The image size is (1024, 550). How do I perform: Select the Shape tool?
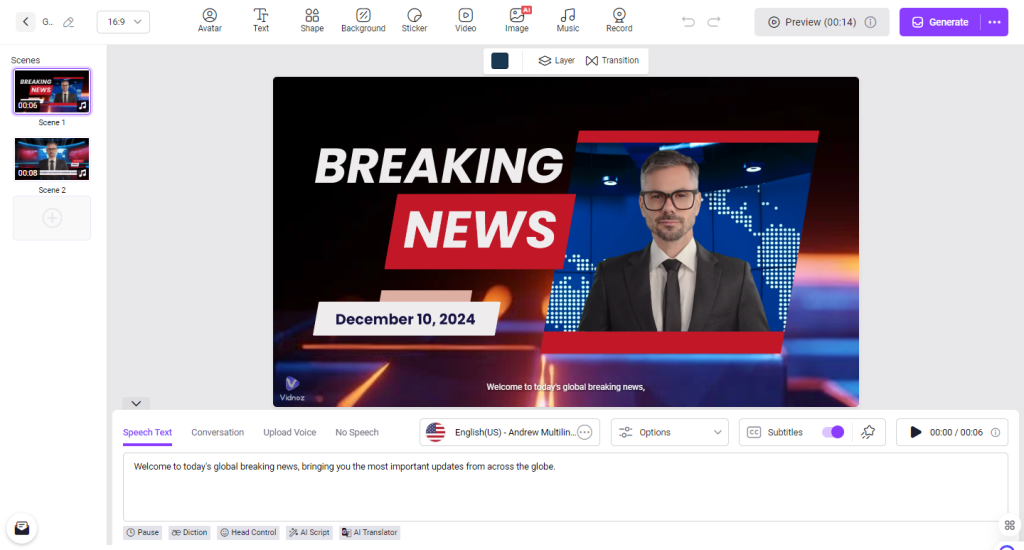(x=312, y=21)
